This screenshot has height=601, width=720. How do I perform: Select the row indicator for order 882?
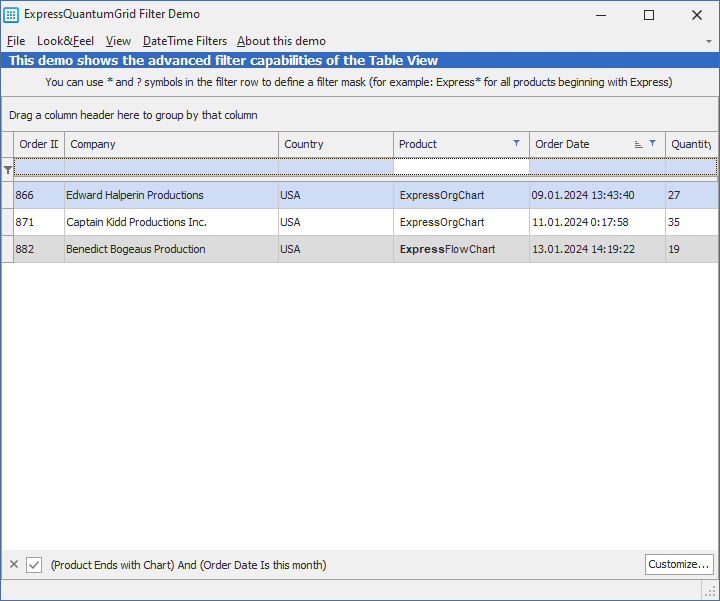click(x=7, y=249)
